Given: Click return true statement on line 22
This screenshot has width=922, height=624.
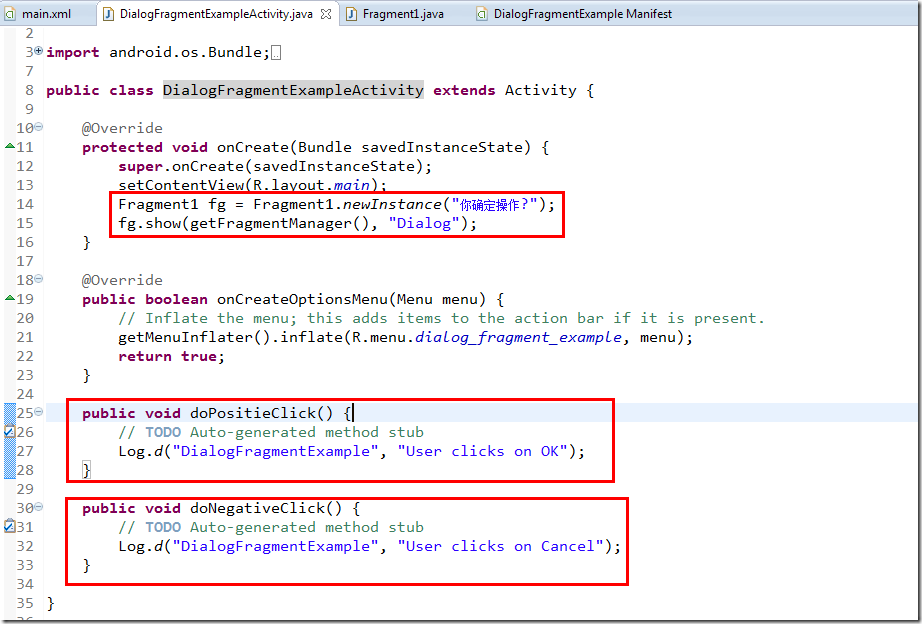Looking at the screenshot, I should tap(171, 356).
